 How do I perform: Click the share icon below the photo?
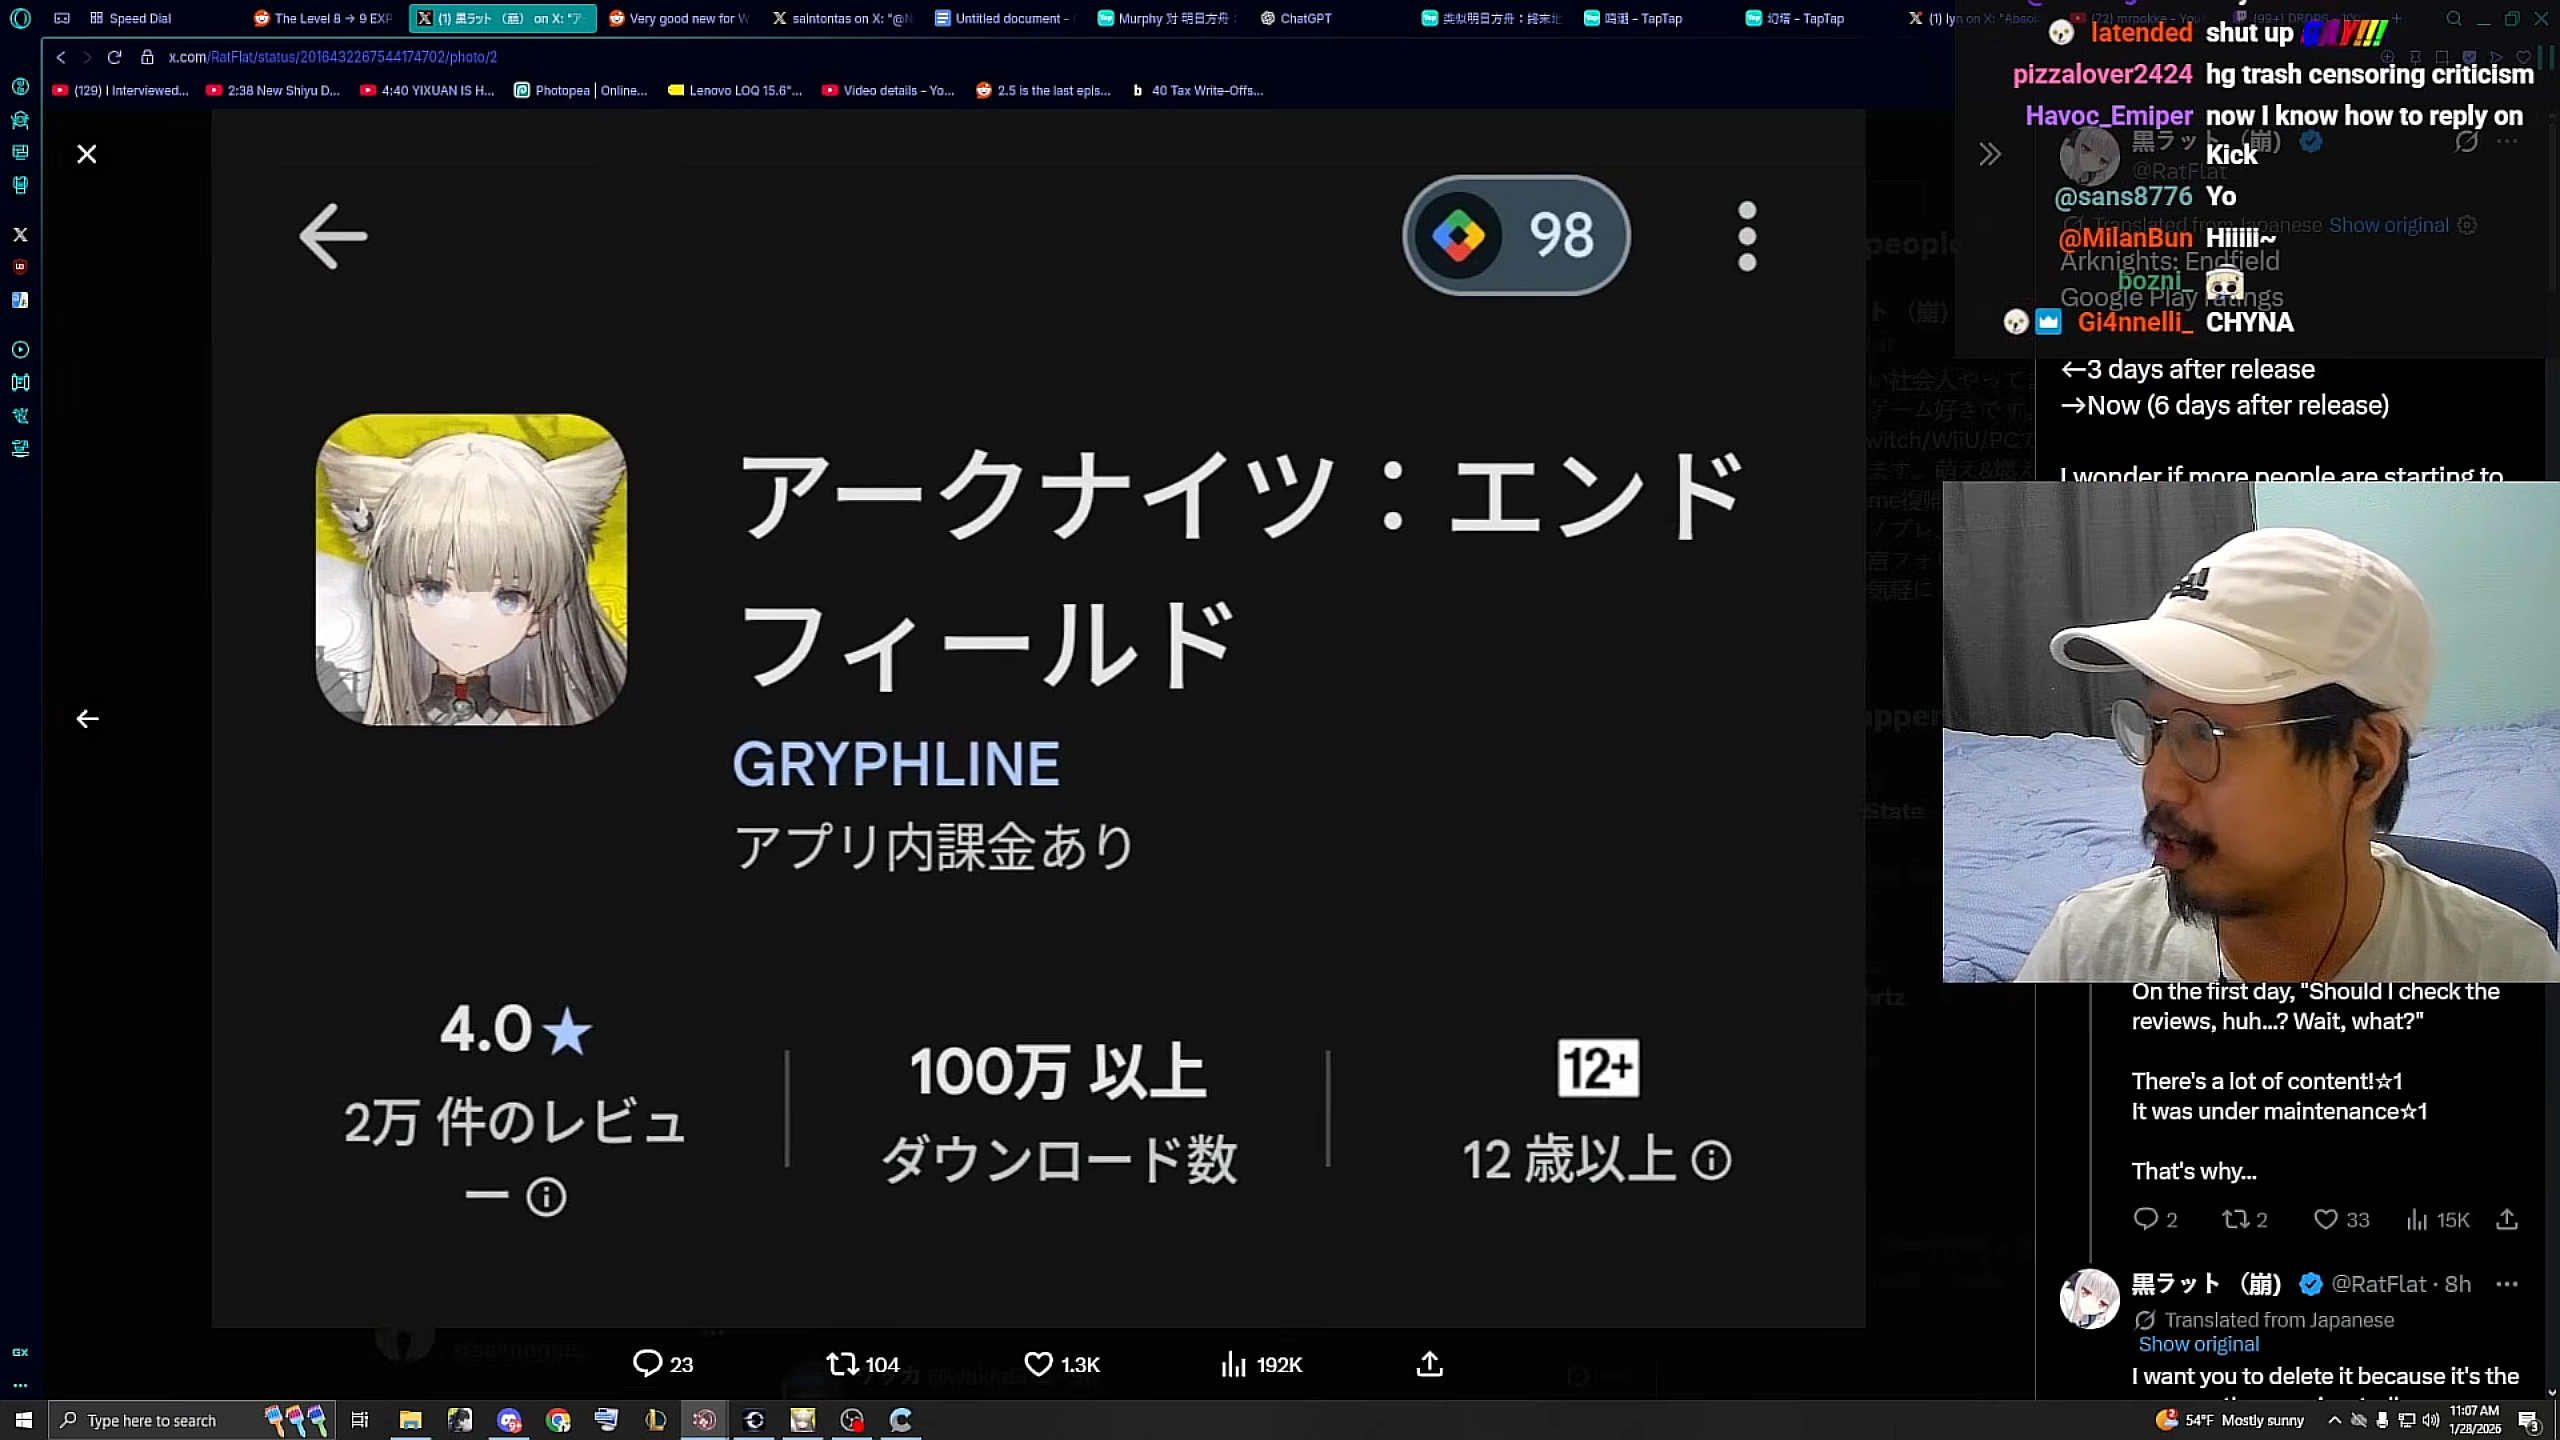click(x=1430, y=1364)
